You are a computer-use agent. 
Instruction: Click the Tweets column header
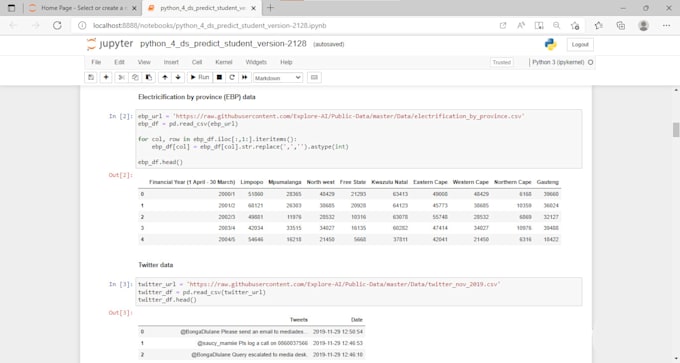[x=299, y=320]
